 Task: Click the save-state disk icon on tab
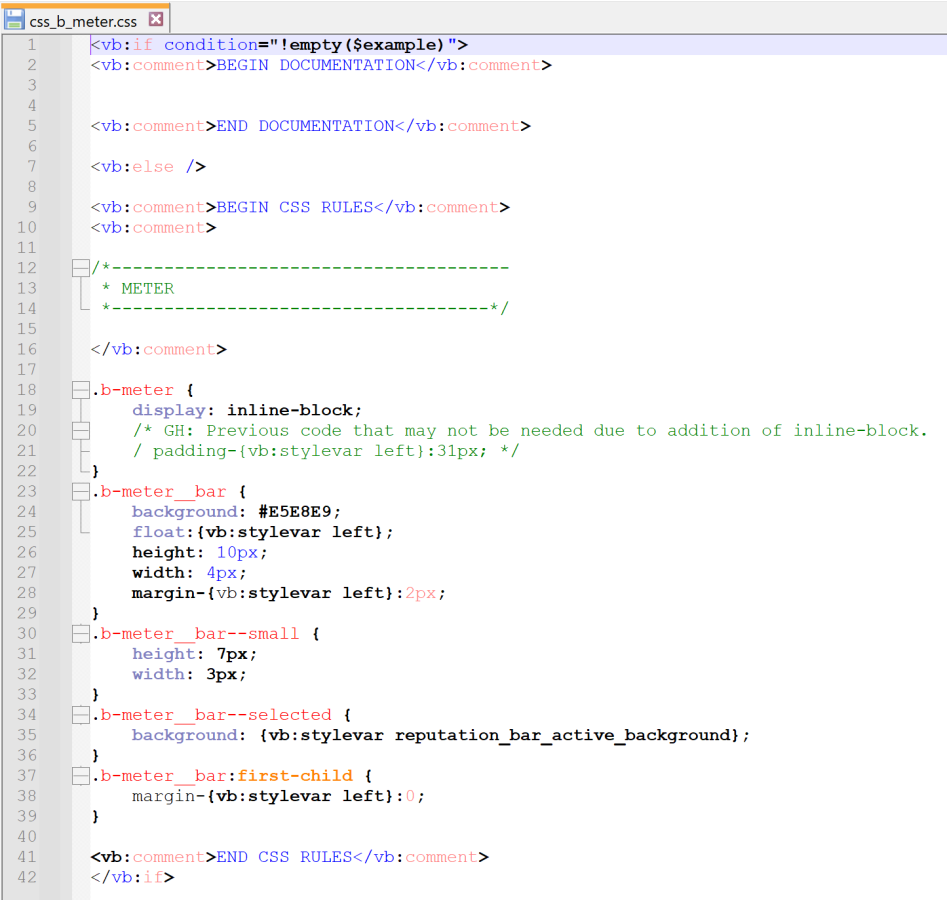point(14,20)
